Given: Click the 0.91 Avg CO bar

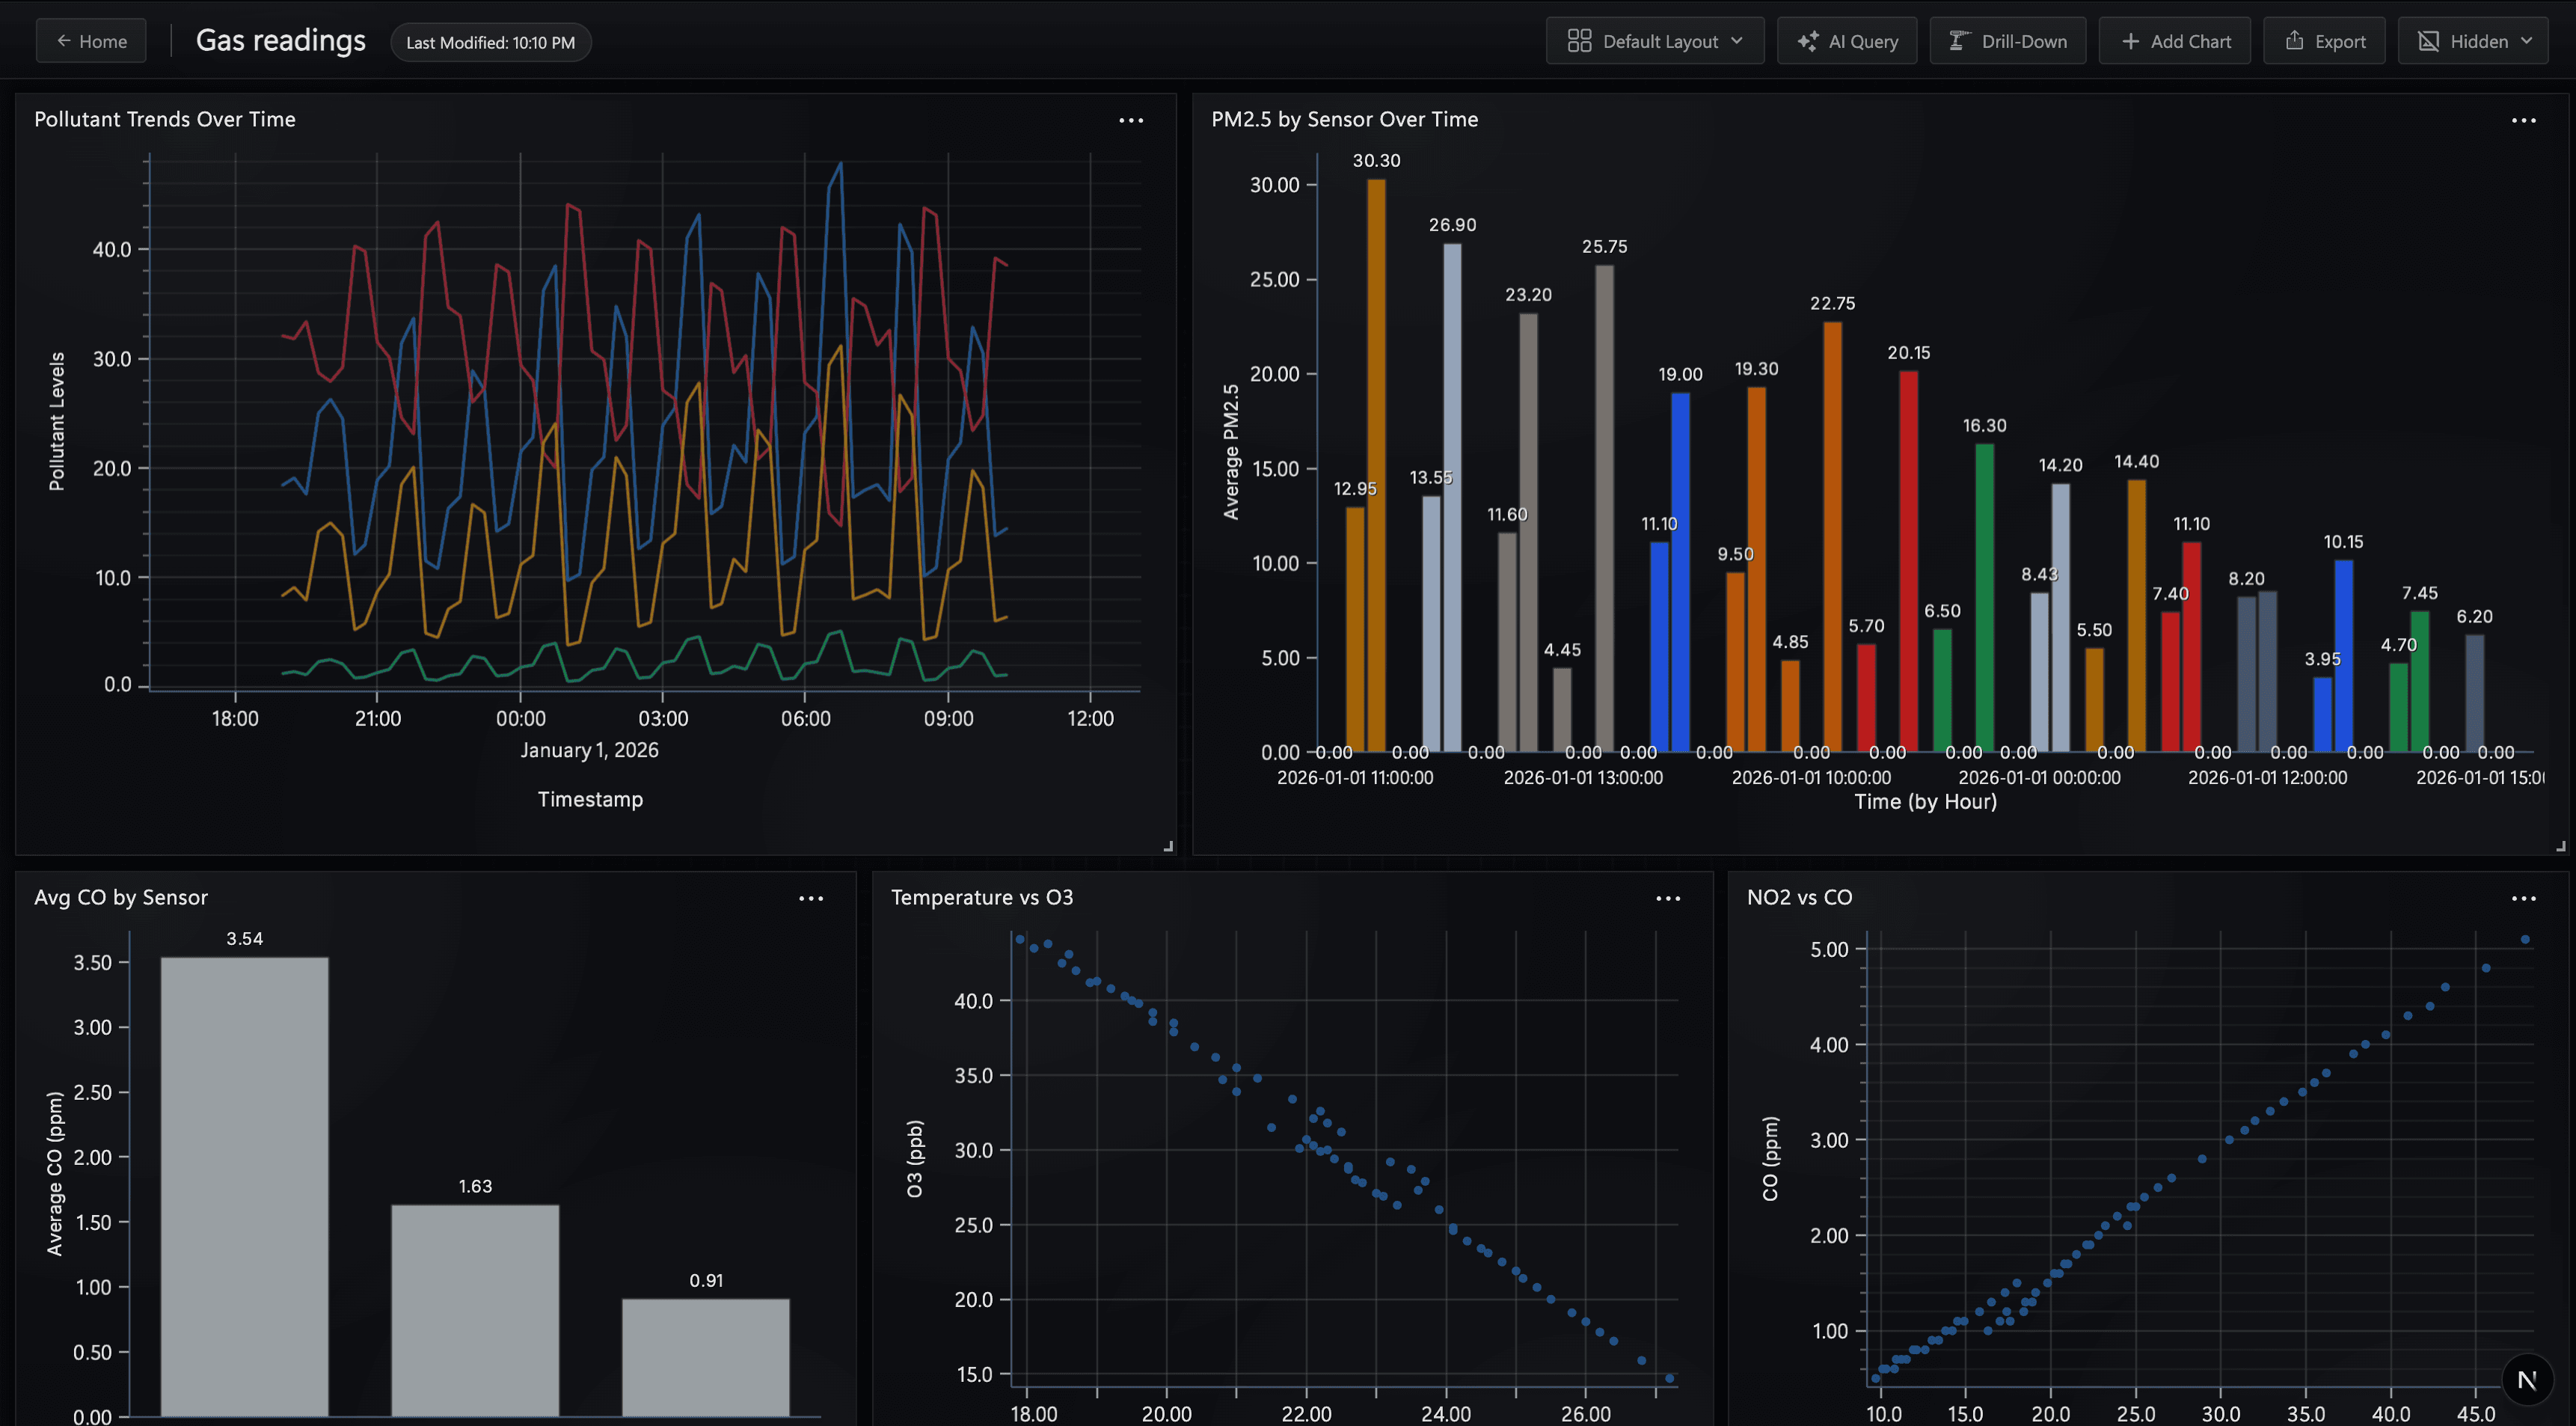Looking at the screenshot, I should (x=706, y=1357).
